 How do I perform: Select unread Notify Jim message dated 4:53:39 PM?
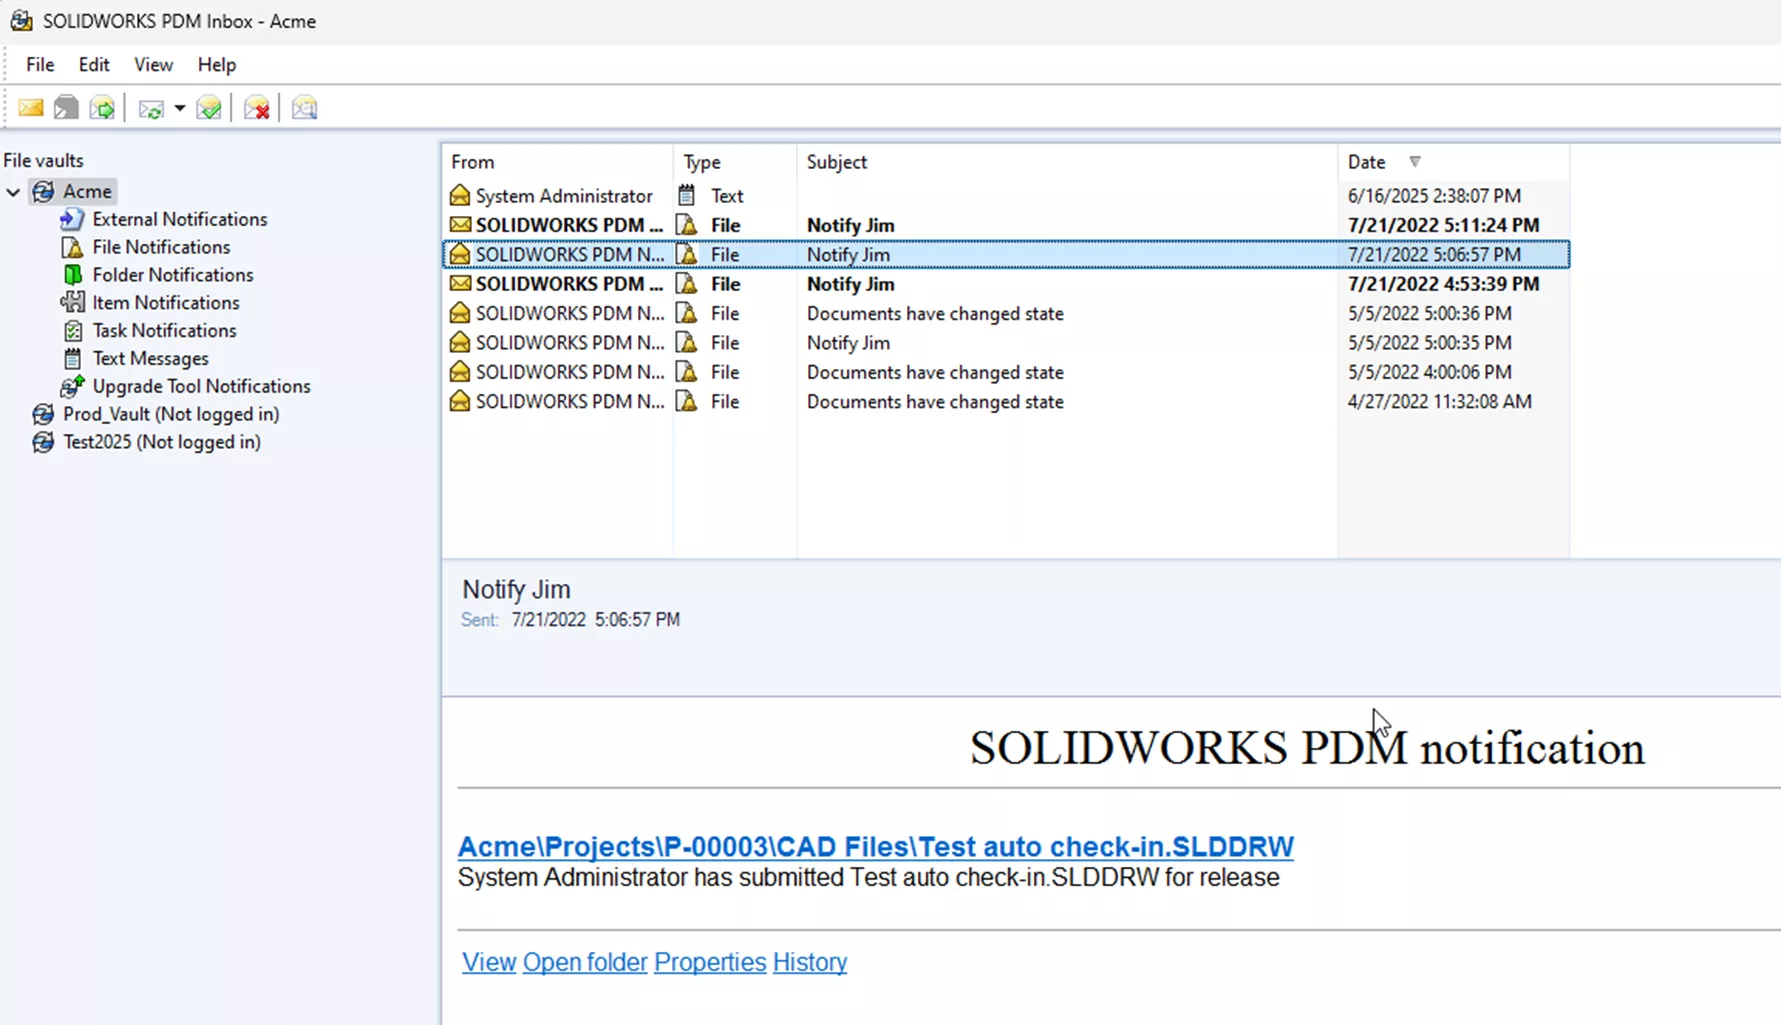[x=1005, y=284]
